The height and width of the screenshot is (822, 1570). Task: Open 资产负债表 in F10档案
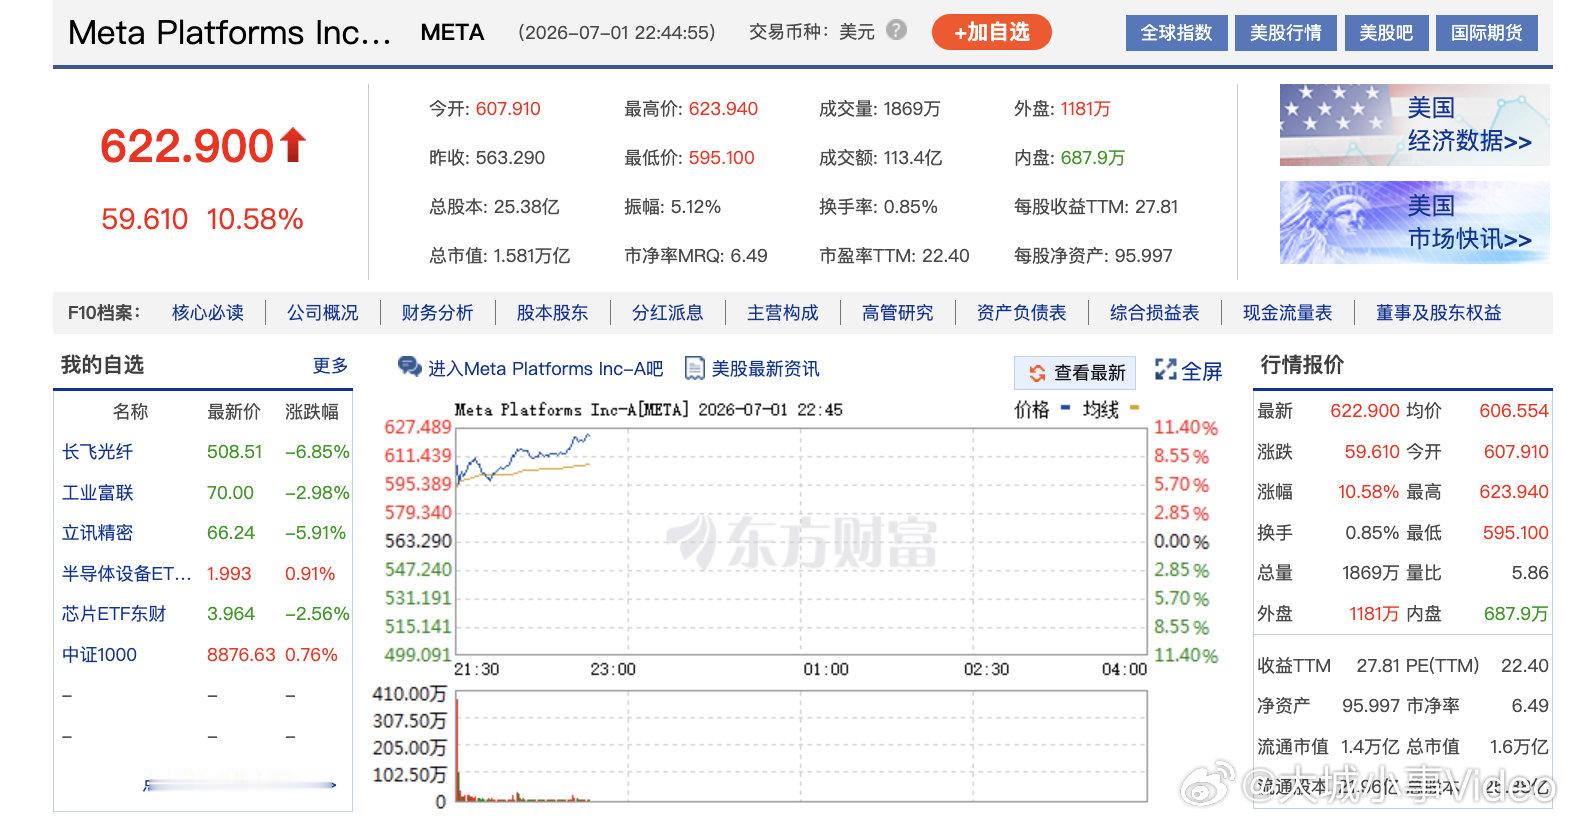point(1021,313)
